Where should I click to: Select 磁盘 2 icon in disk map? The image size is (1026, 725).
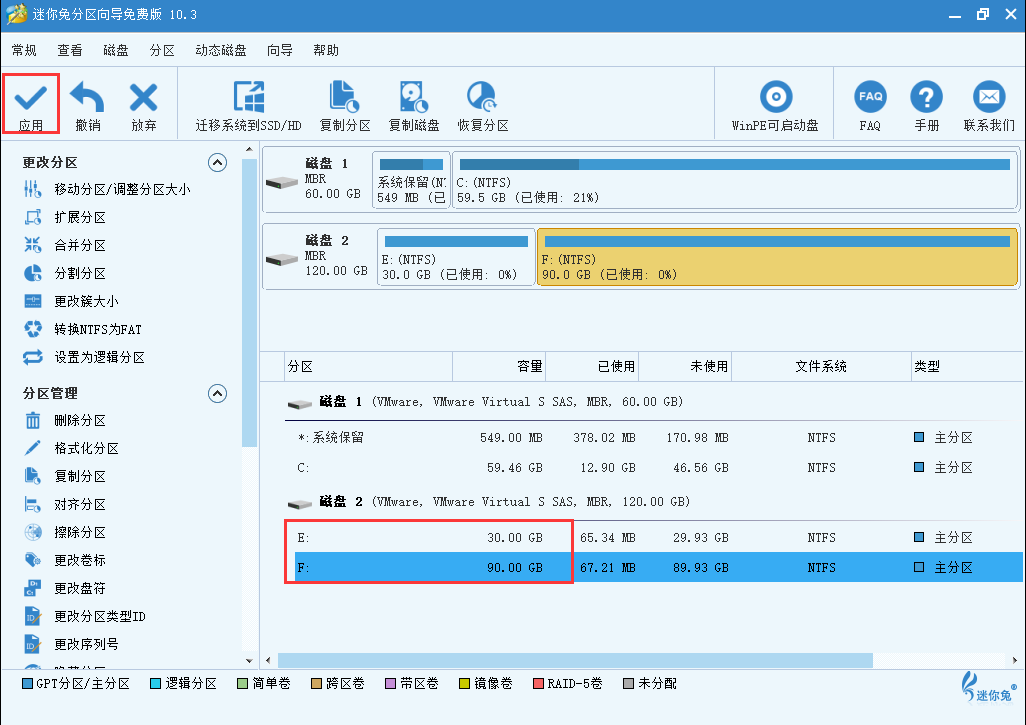[282, 260]
